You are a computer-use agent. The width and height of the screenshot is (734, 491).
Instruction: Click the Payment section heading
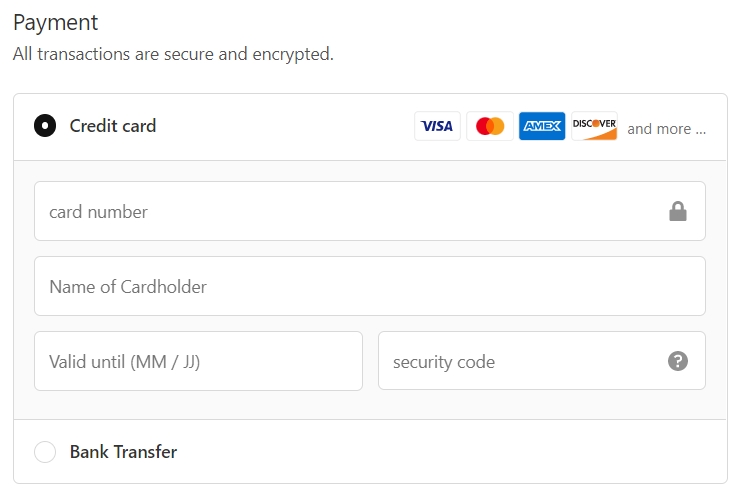tap(56, 22)
